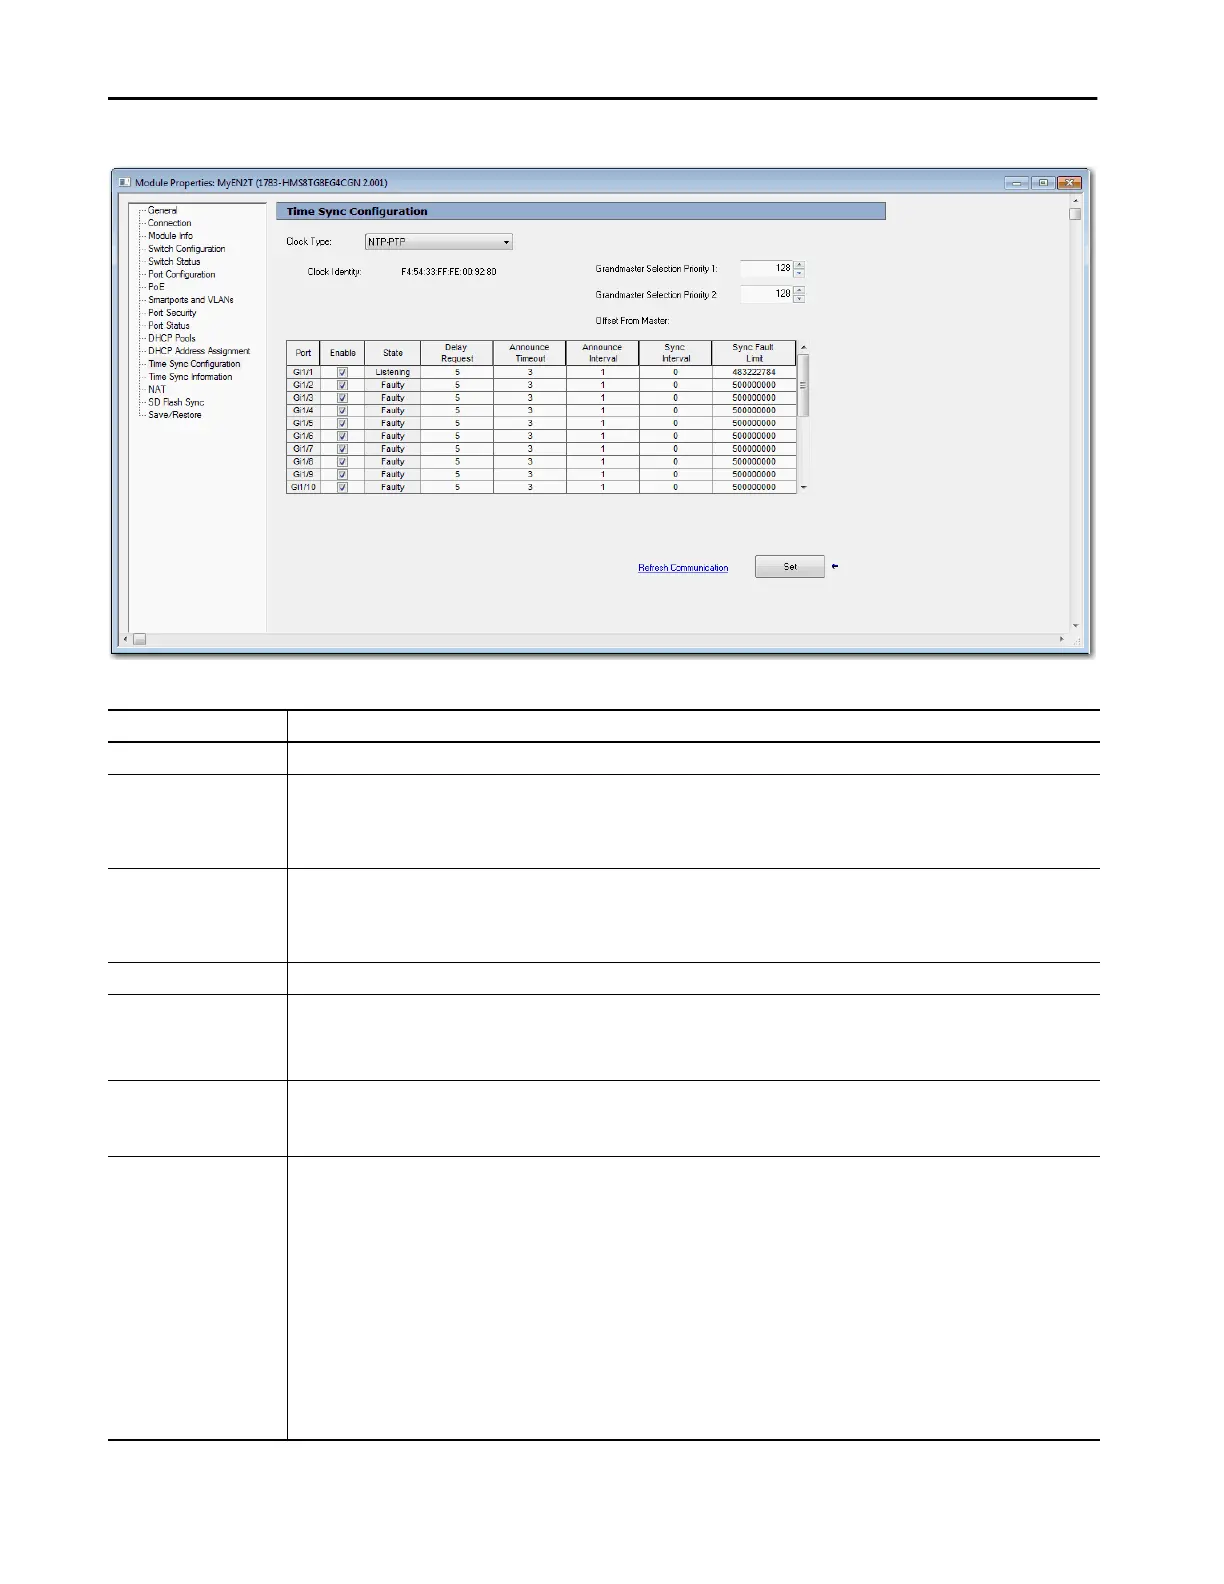Image resolution: width=1224 pixels, height=1584 pixels.
Task: Click the Sync Fault Limit column header
Action: [x=754, y=353]
